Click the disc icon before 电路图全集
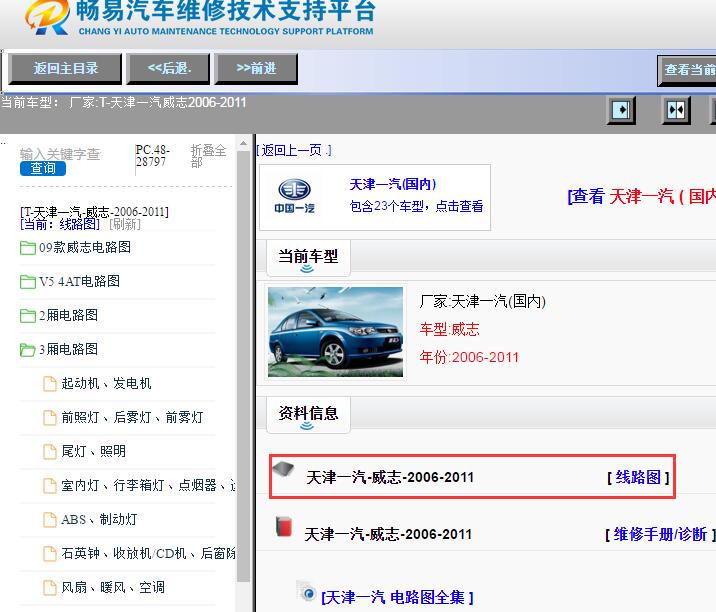Screen dimensions: 716x612 tap(306, 591)
